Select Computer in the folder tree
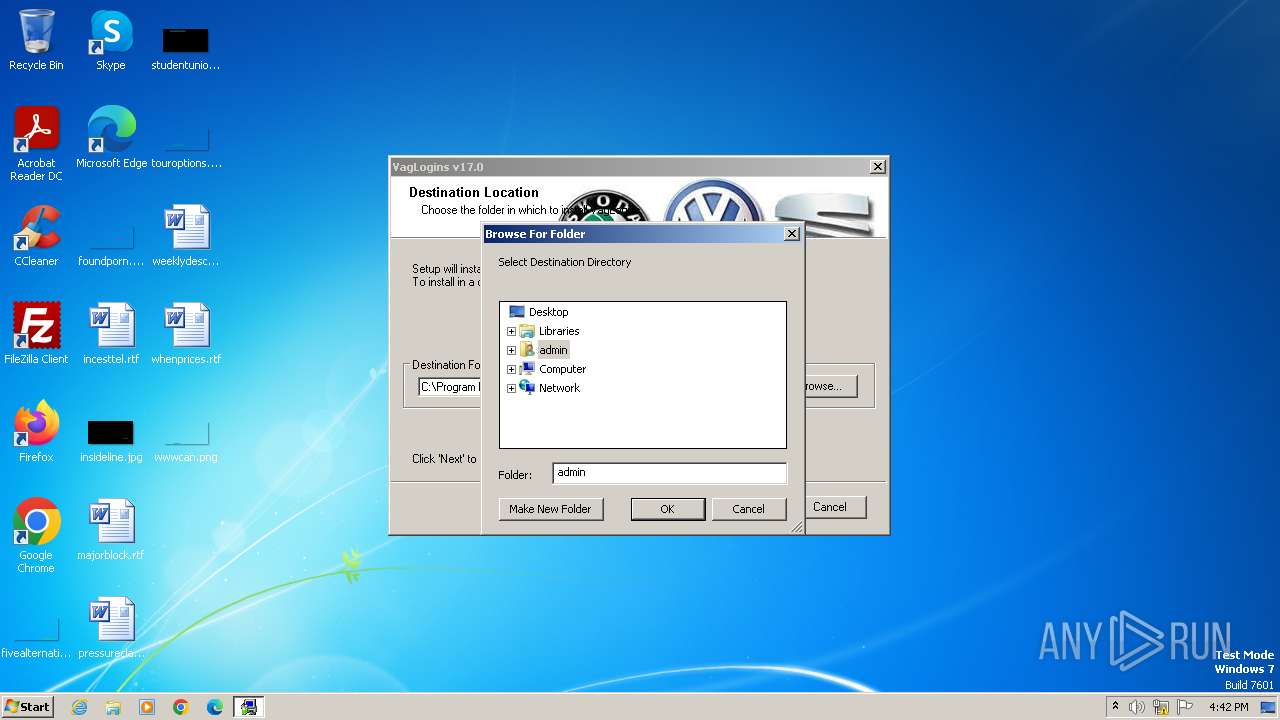Image resolution: width=1280 pixels, height=720 pixels. tap(562, 369)
